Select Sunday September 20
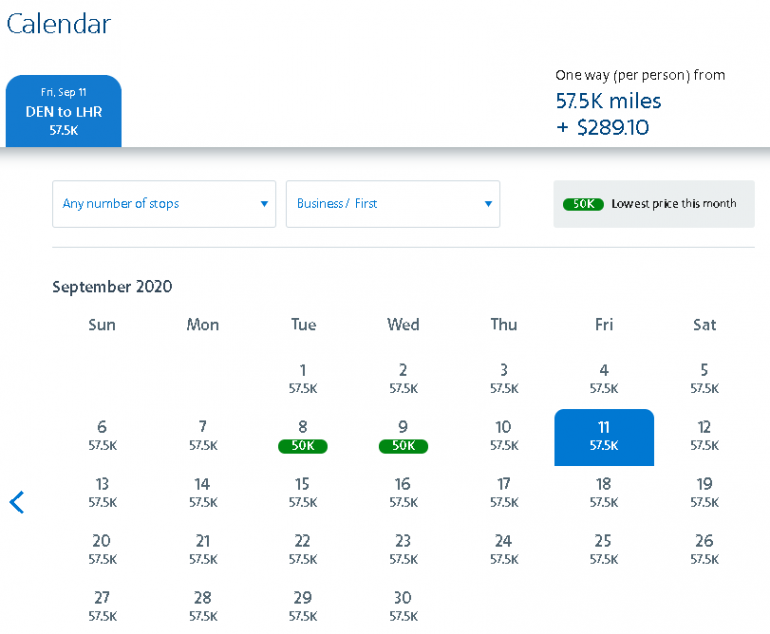This screenshot has height=634, width=770. tap(102, 549)
